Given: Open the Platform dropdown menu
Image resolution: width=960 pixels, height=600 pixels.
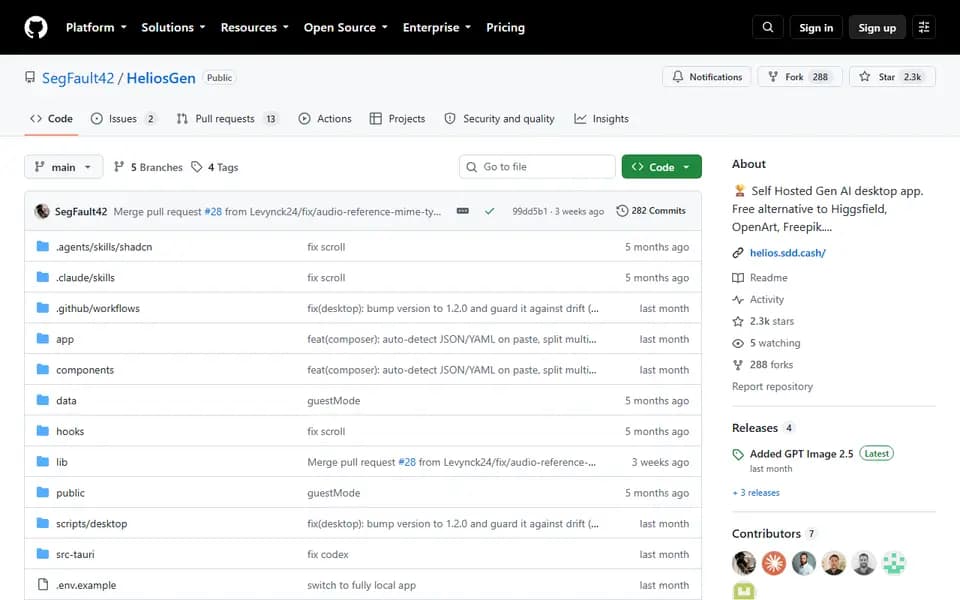Looking at the screenshot, I should (96, 28).
